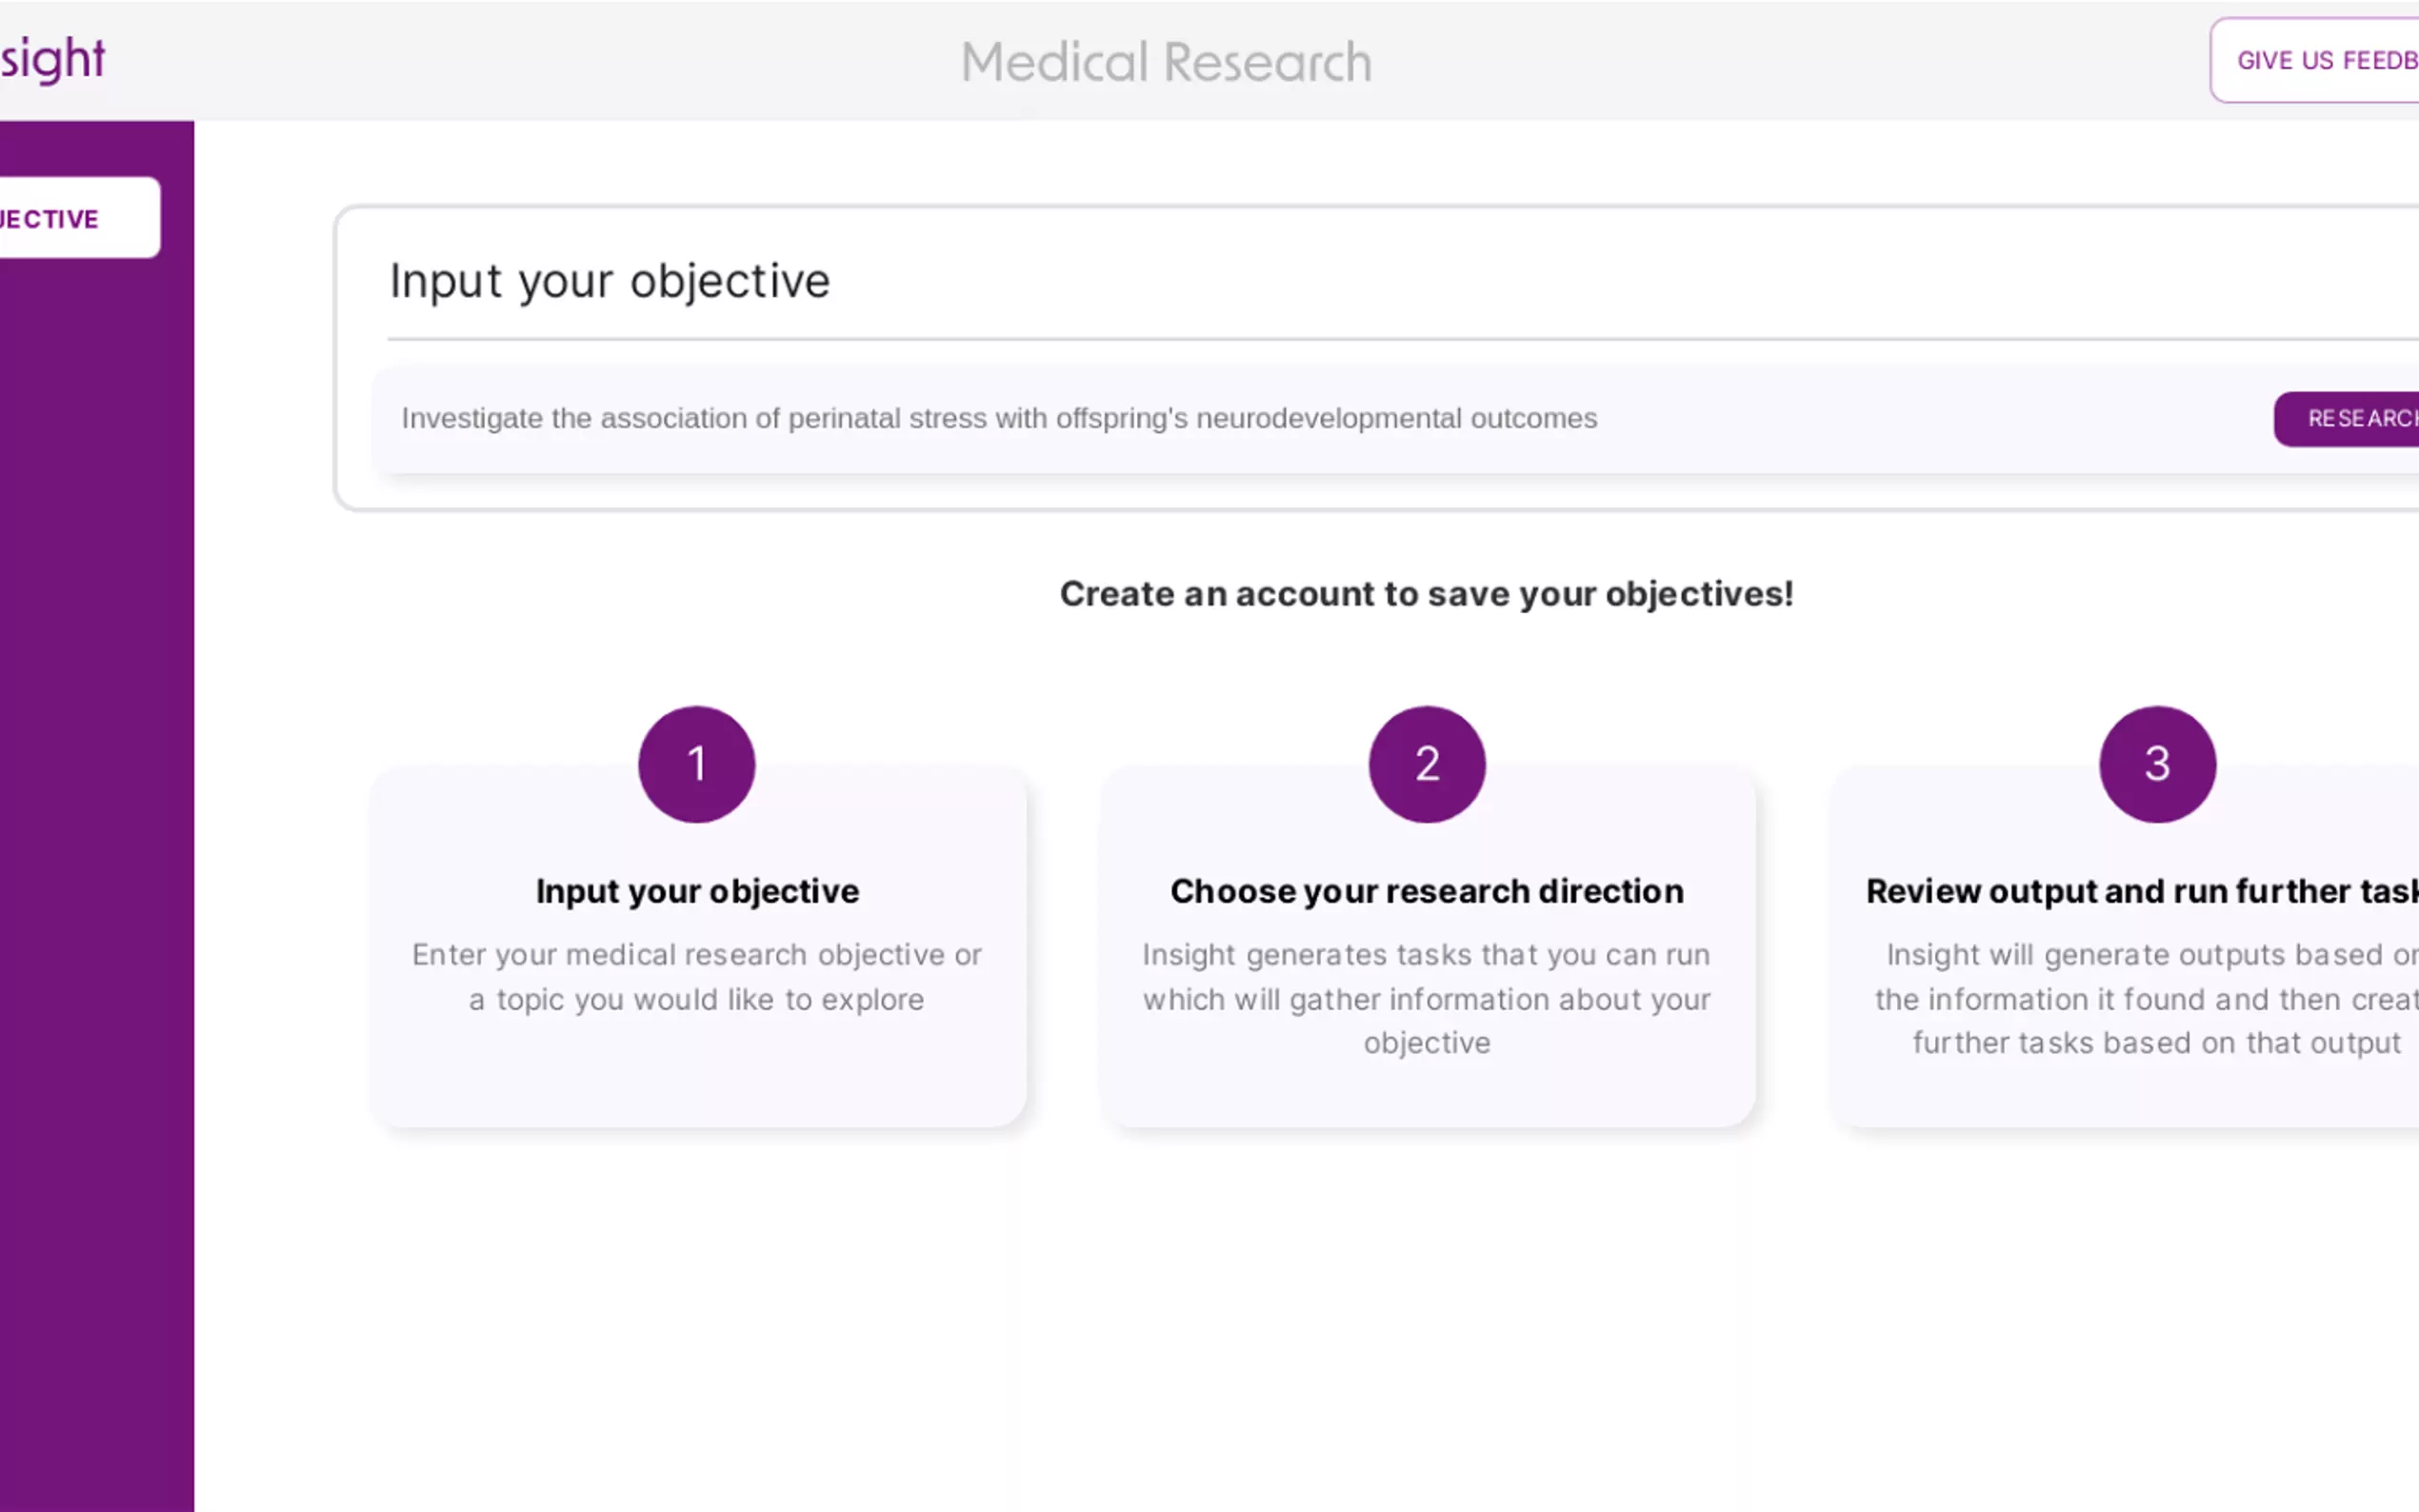
Task: Click the step 3 circle icon
Action: (x=2156, y=764)
